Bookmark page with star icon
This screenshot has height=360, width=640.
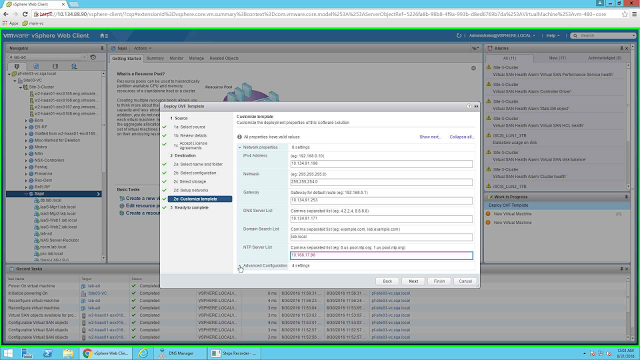[x=625, y=14]
